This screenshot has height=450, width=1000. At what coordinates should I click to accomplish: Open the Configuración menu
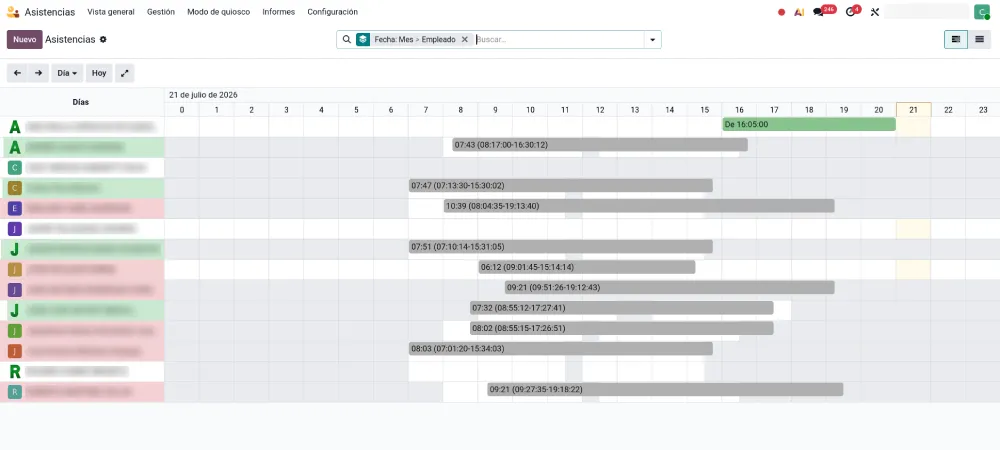coord(332,12)
